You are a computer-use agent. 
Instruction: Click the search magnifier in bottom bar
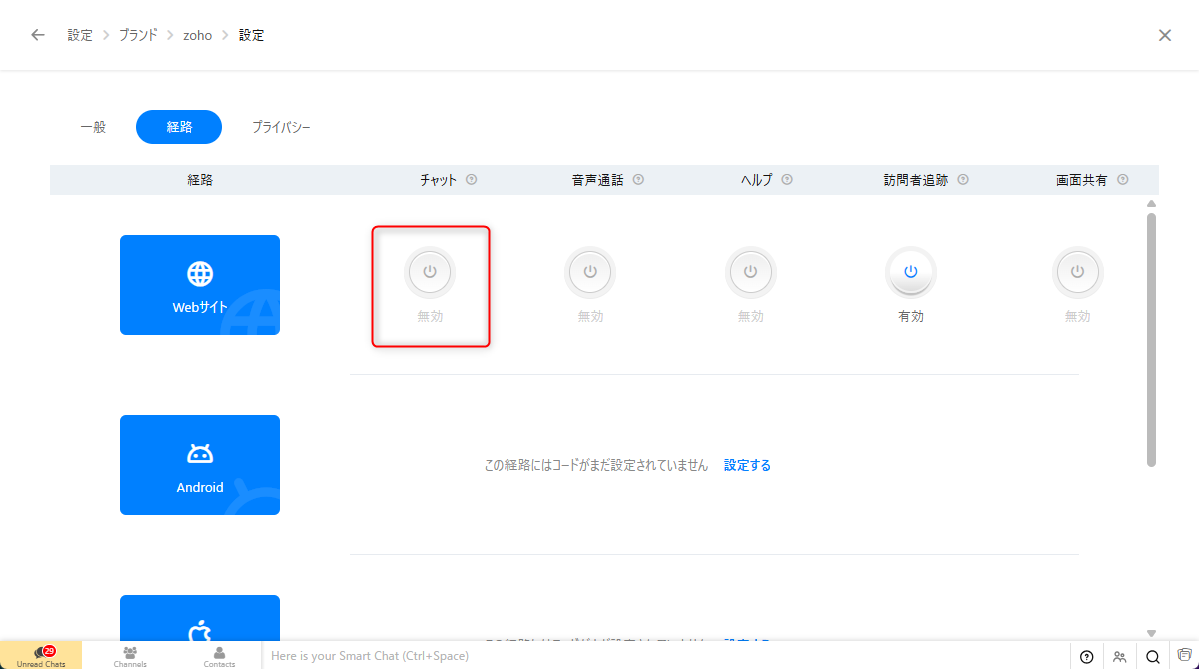(1152, 657)
